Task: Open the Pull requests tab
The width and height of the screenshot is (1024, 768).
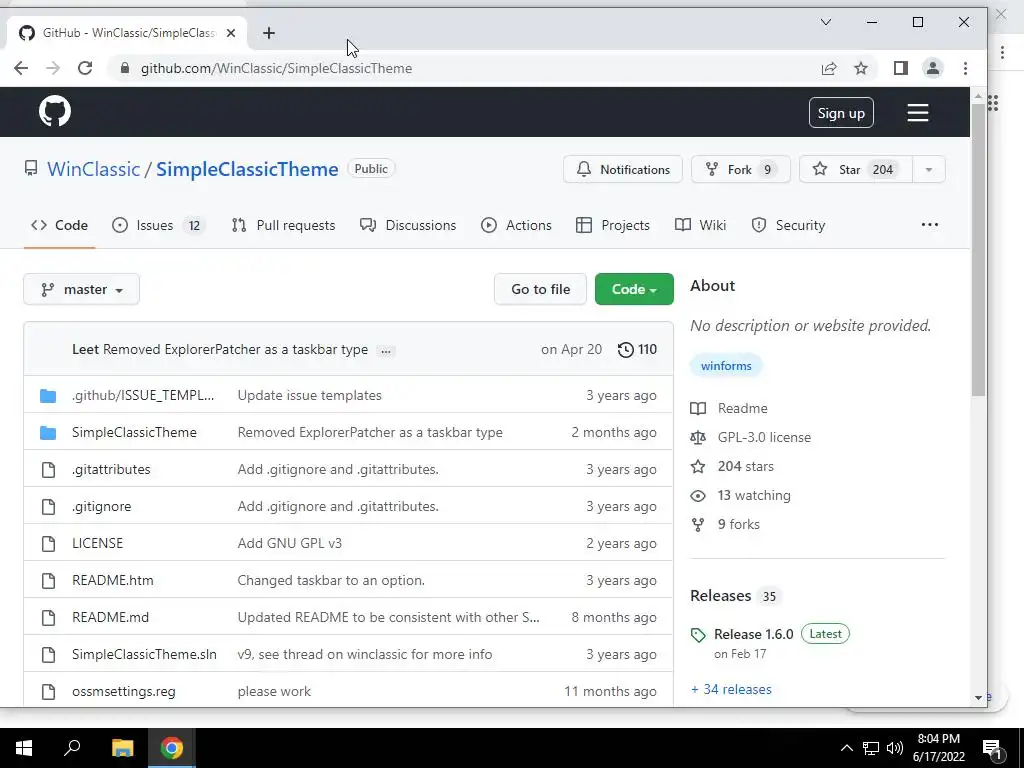Action: (x=283, y=225)
